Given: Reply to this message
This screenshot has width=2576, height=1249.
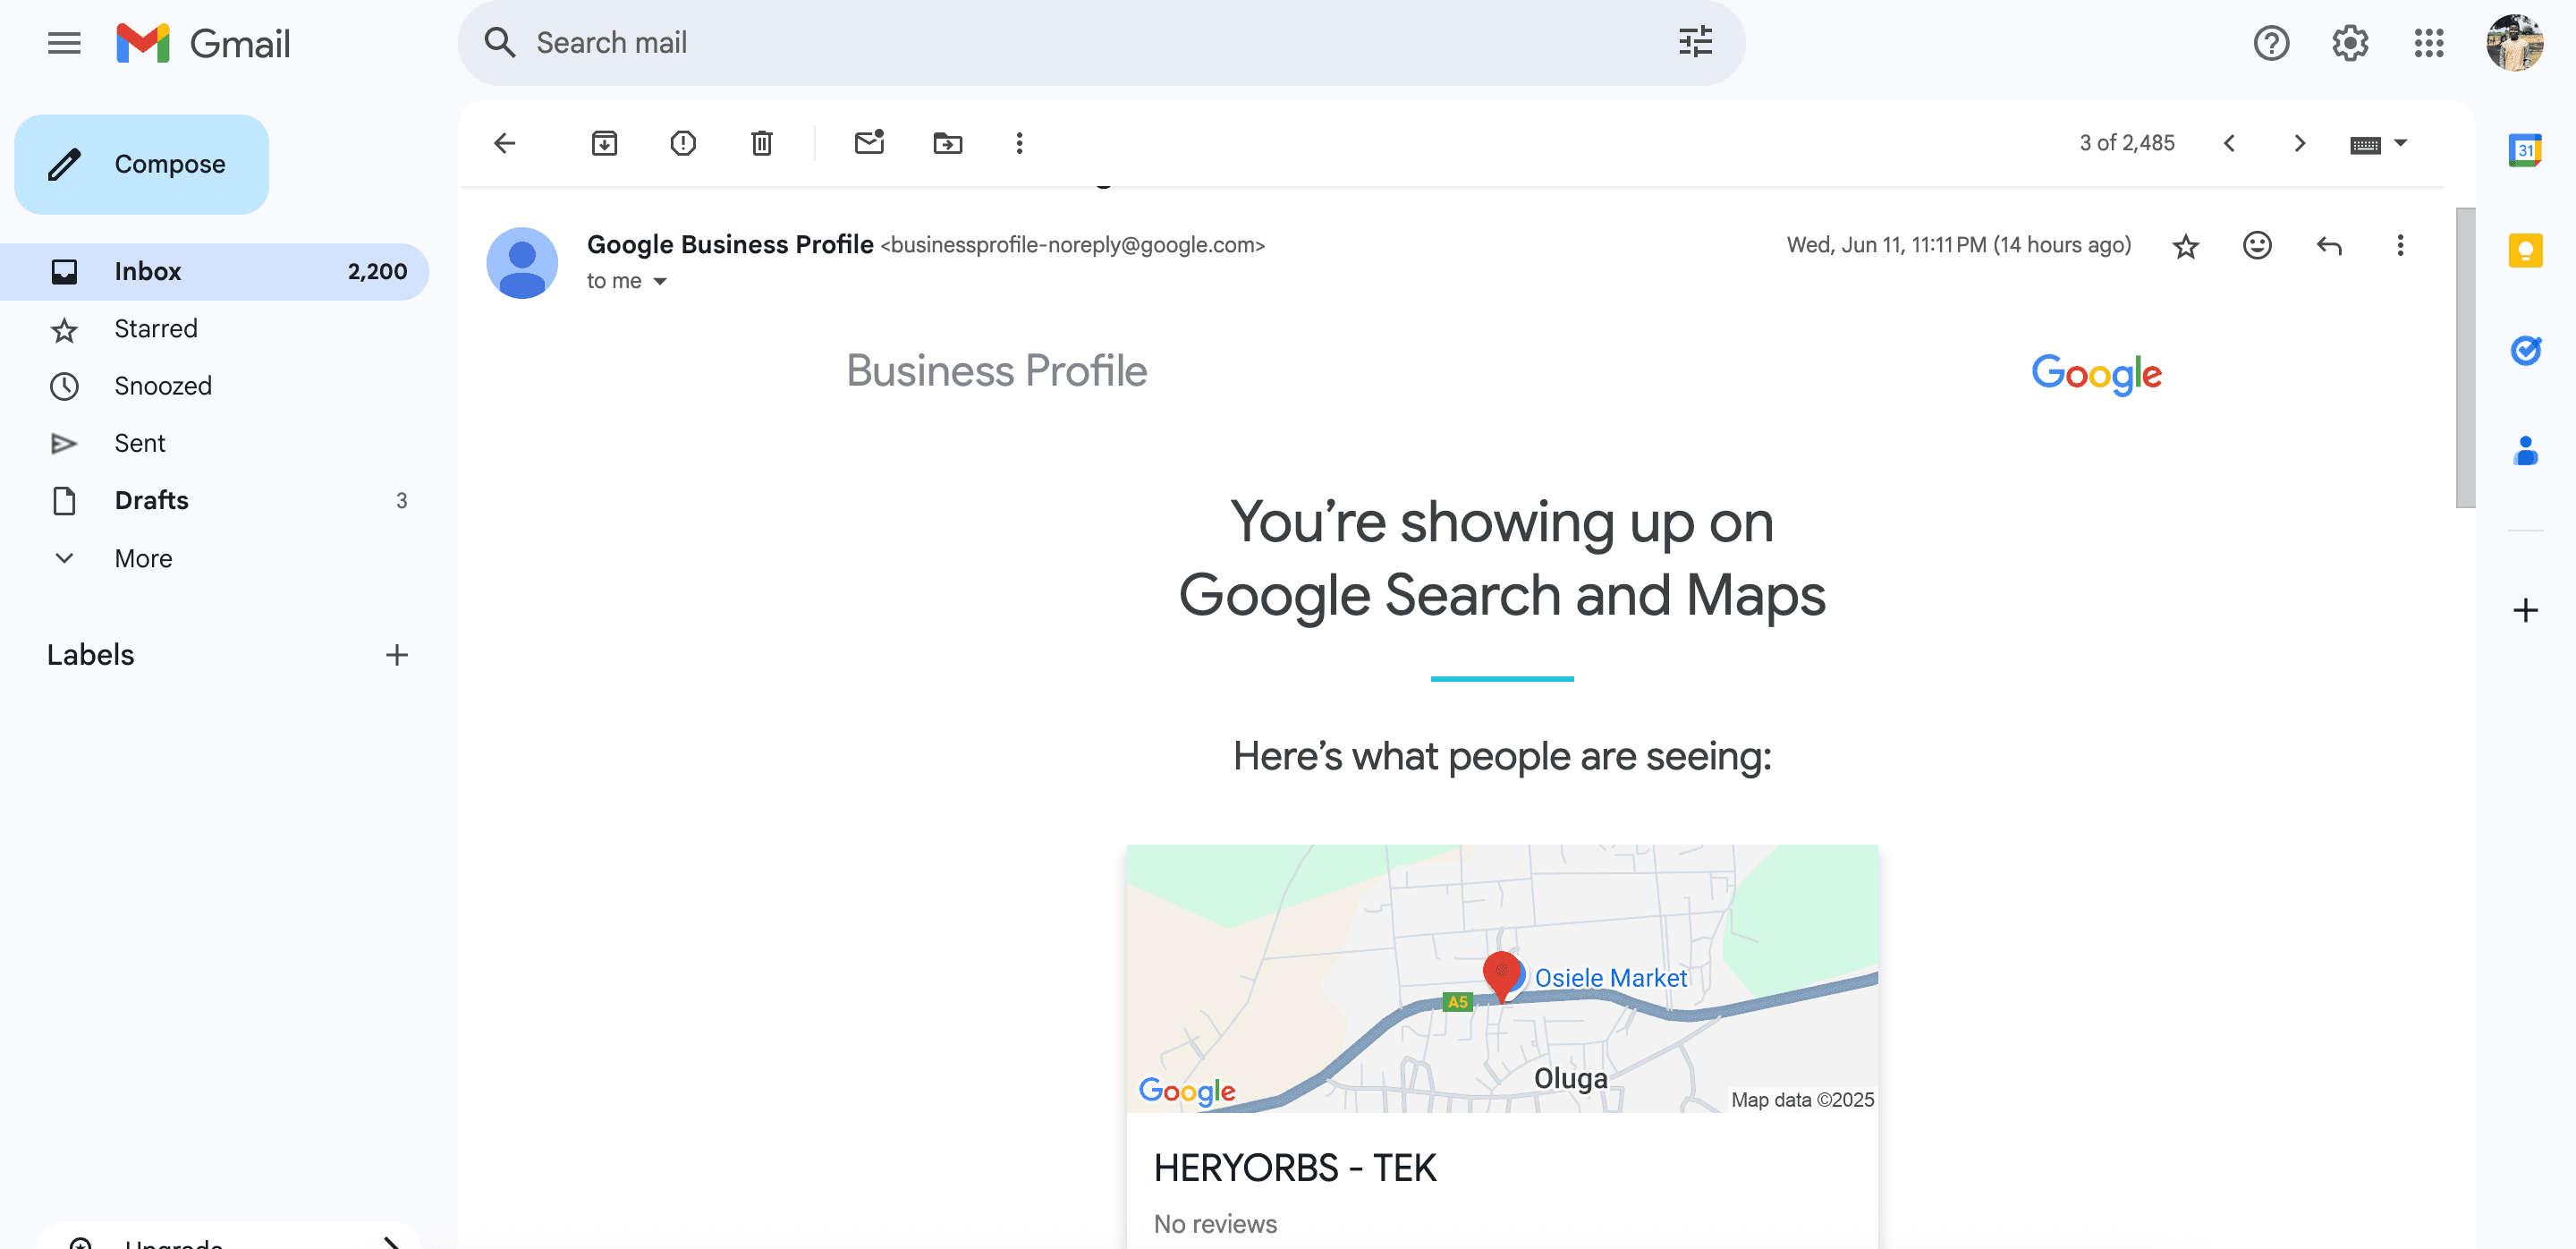Looking at the screenshot, I should [x=2329, y=245].
